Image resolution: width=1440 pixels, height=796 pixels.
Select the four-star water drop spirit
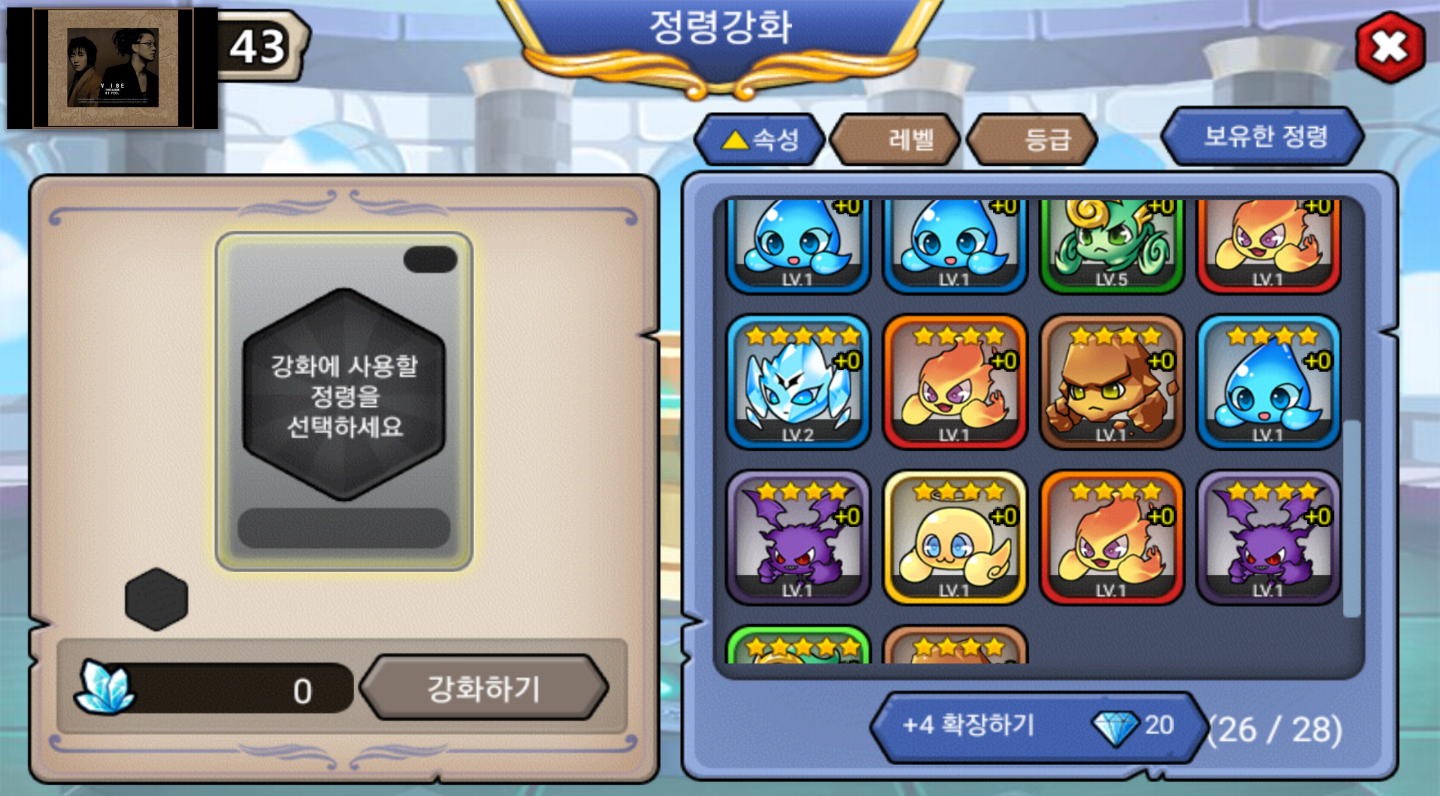tap(1269, 382)
